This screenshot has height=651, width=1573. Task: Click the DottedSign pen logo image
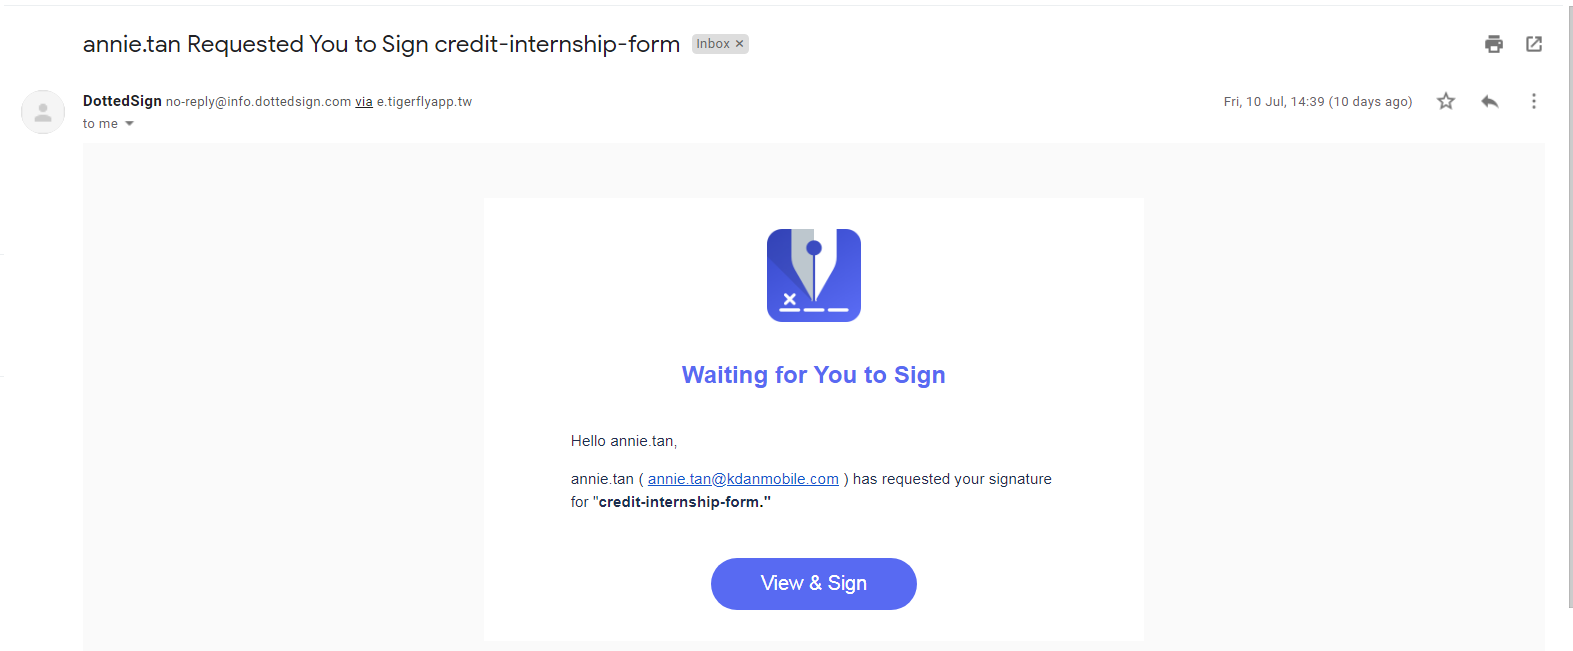[x=814, y=275]
